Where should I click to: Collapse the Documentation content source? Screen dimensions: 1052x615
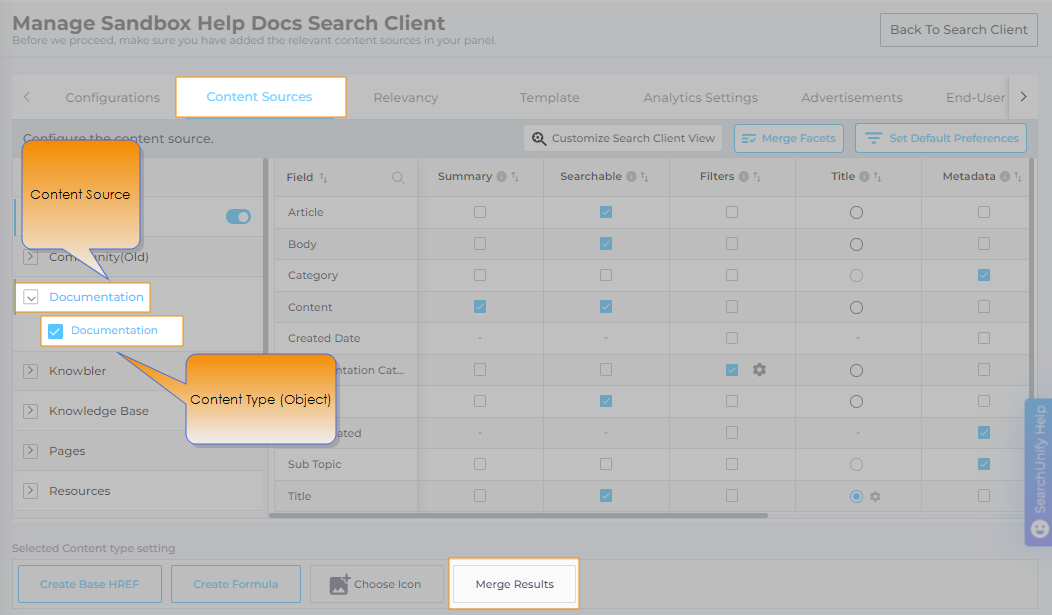coord(31,297)
